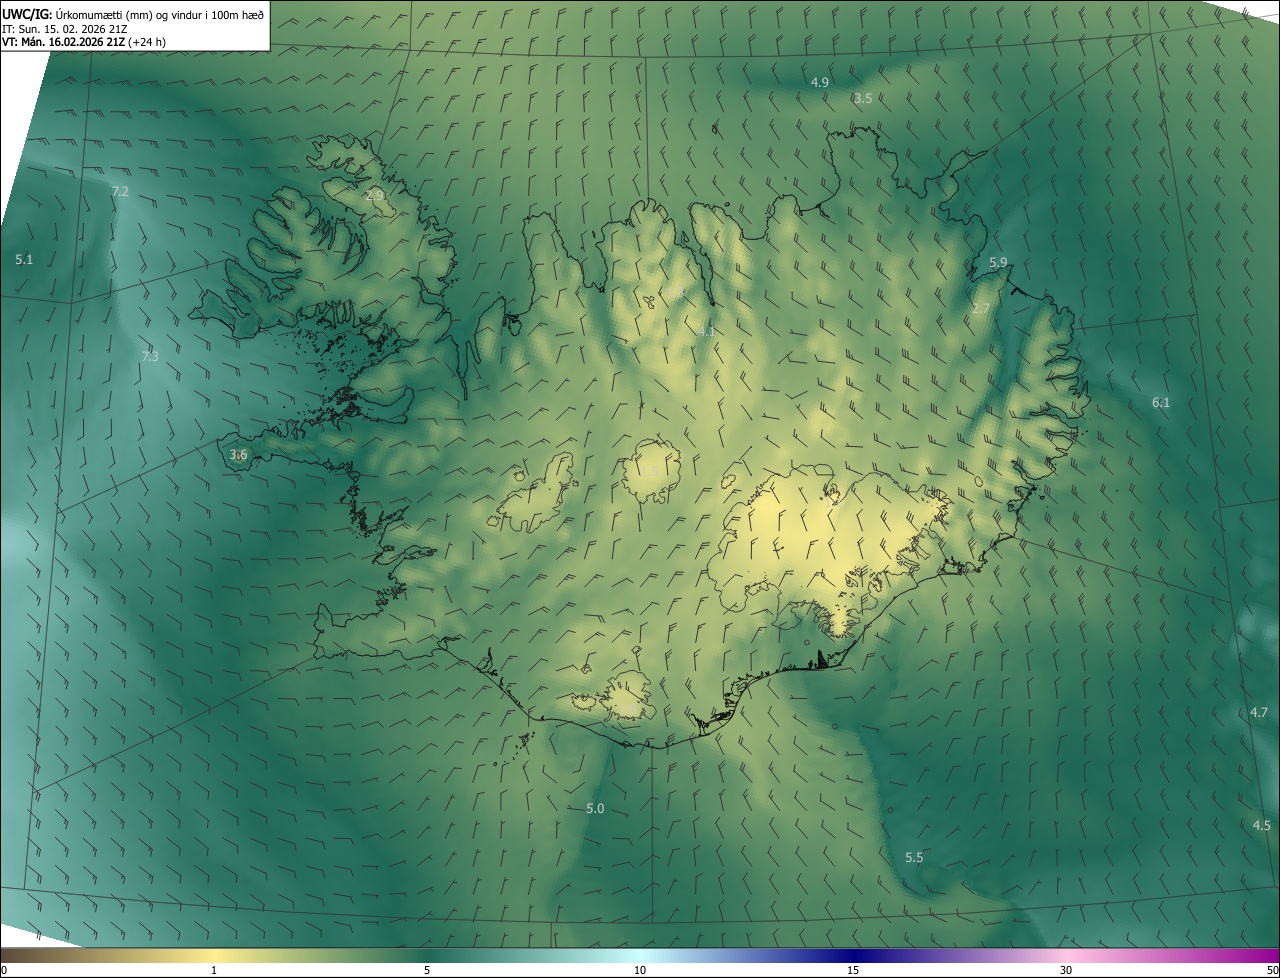Viewport: 1280px width, 978px height.
Task: Select the IT: Sun. 15. 02. 2026 21Z line
Action: (x=65, y=28)
